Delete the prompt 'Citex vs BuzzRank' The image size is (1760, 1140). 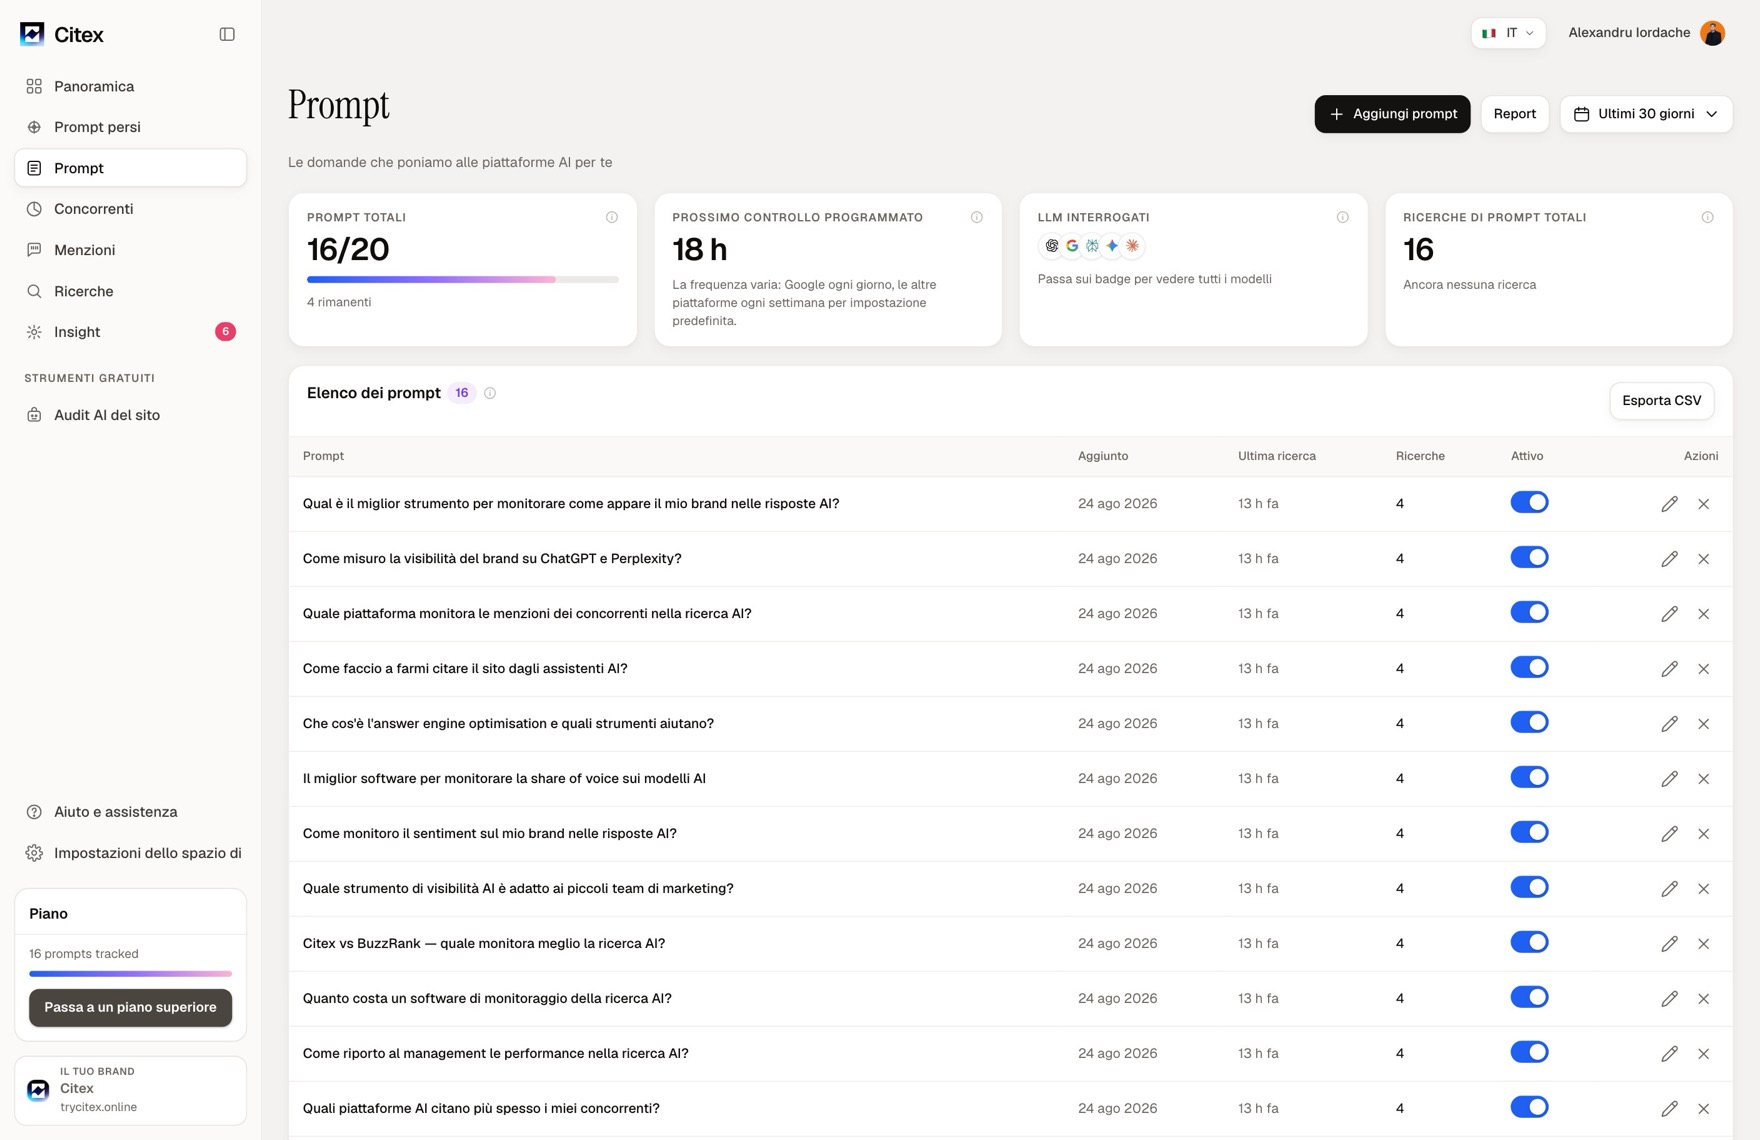[x=1704, y=944]
